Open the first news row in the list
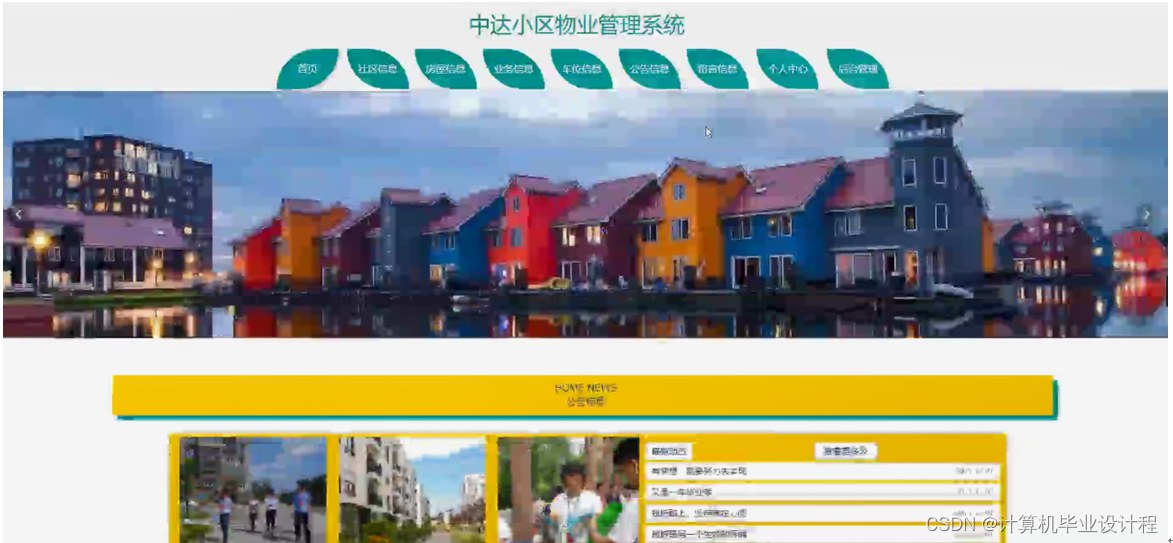This screenshot has height=543, width=1173. tap(823, 471)
